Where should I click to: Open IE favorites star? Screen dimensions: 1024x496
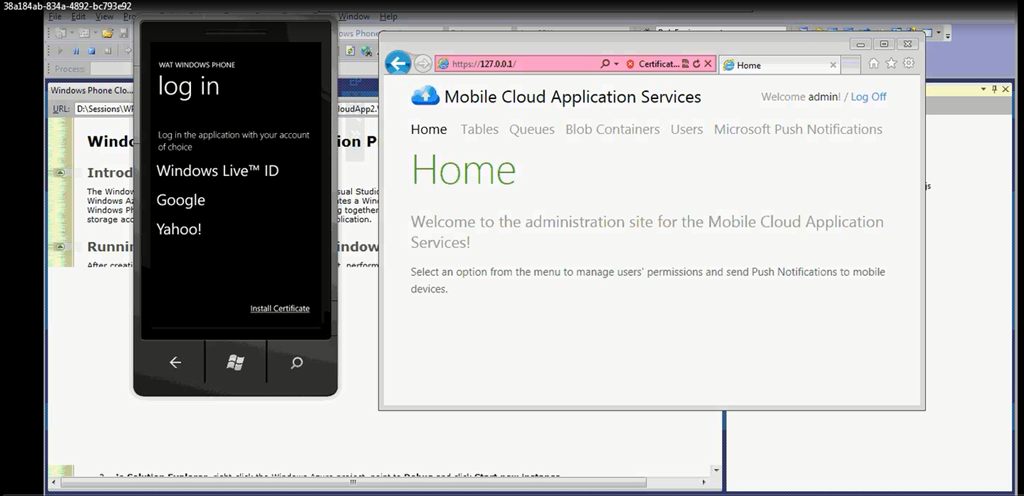point(891,63)
